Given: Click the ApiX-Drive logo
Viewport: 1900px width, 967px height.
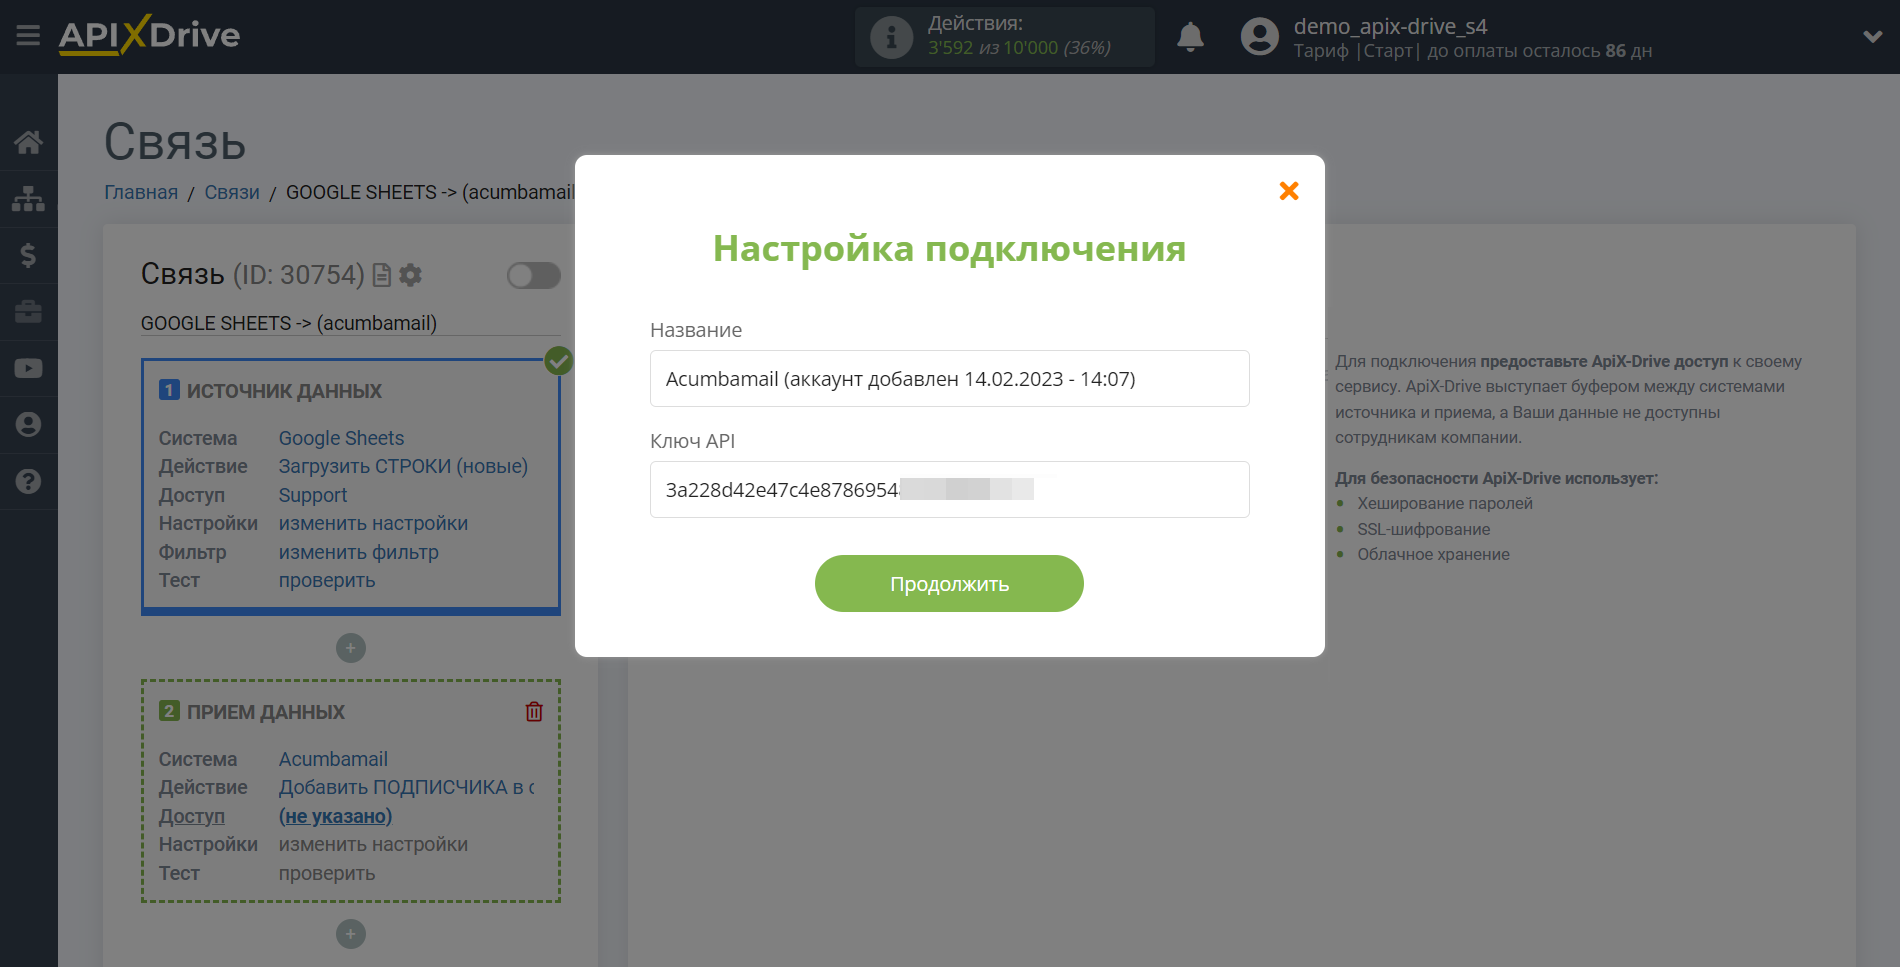Looking at the screenshot, I should 149,35.
